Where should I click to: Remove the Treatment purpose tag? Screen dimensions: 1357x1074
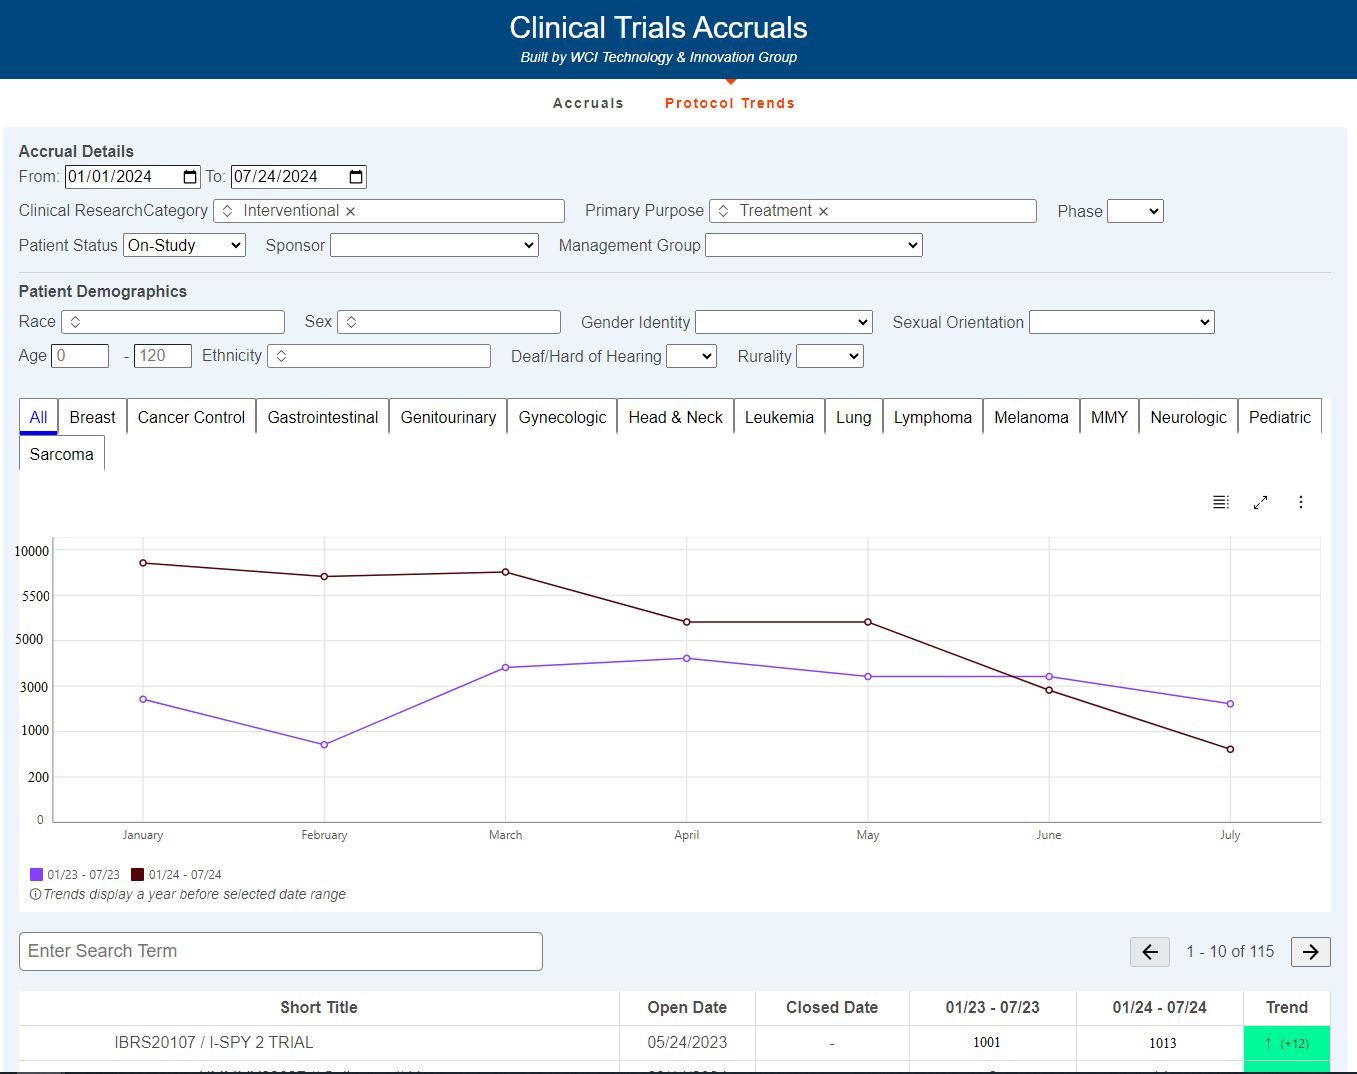823,211
